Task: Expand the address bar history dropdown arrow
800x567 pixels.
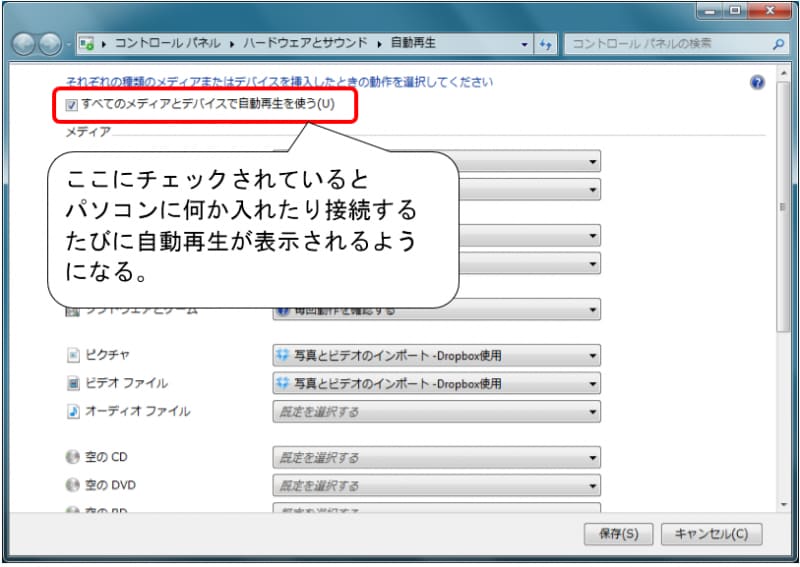Action: (524, 44)
